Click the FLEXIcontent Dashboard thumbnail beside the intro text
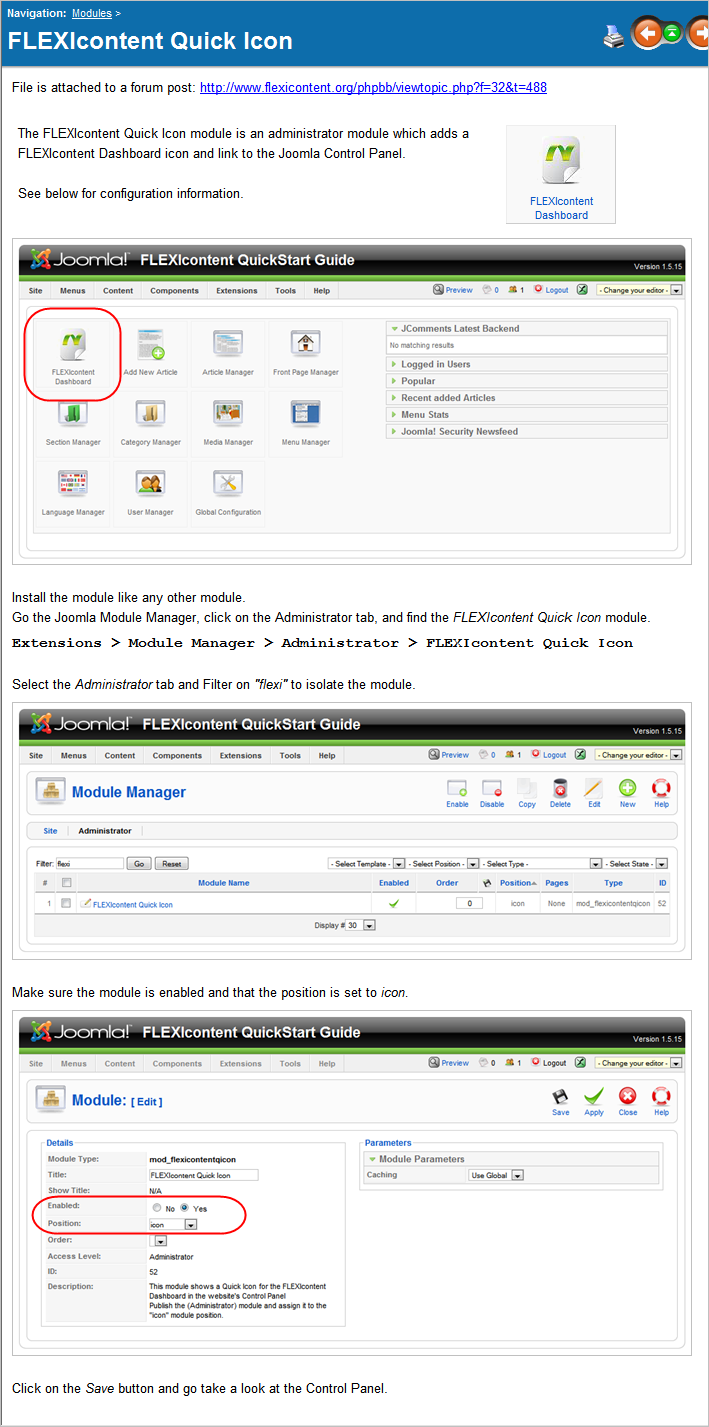This screenshot has width=709, height=1427. [x=561, y=174]
